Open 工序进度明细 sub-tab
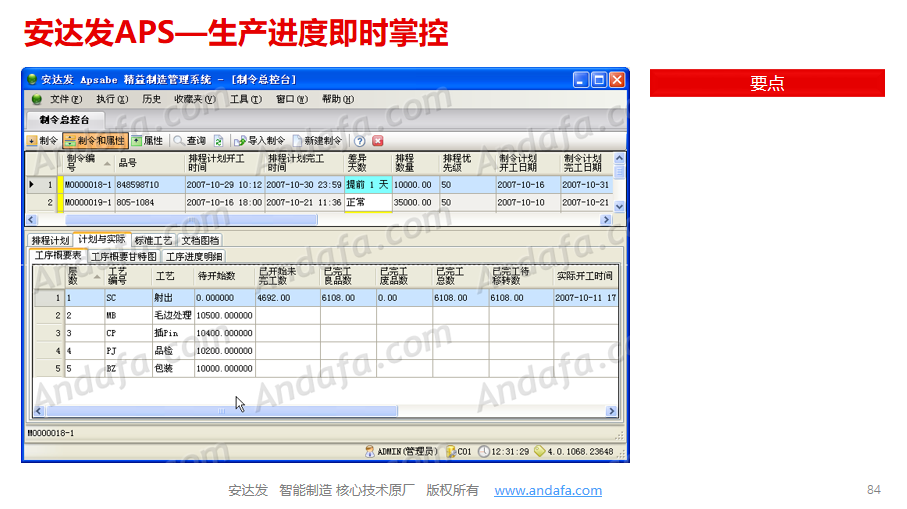Screen dimensions: 907x509 (x=194, y=256)
